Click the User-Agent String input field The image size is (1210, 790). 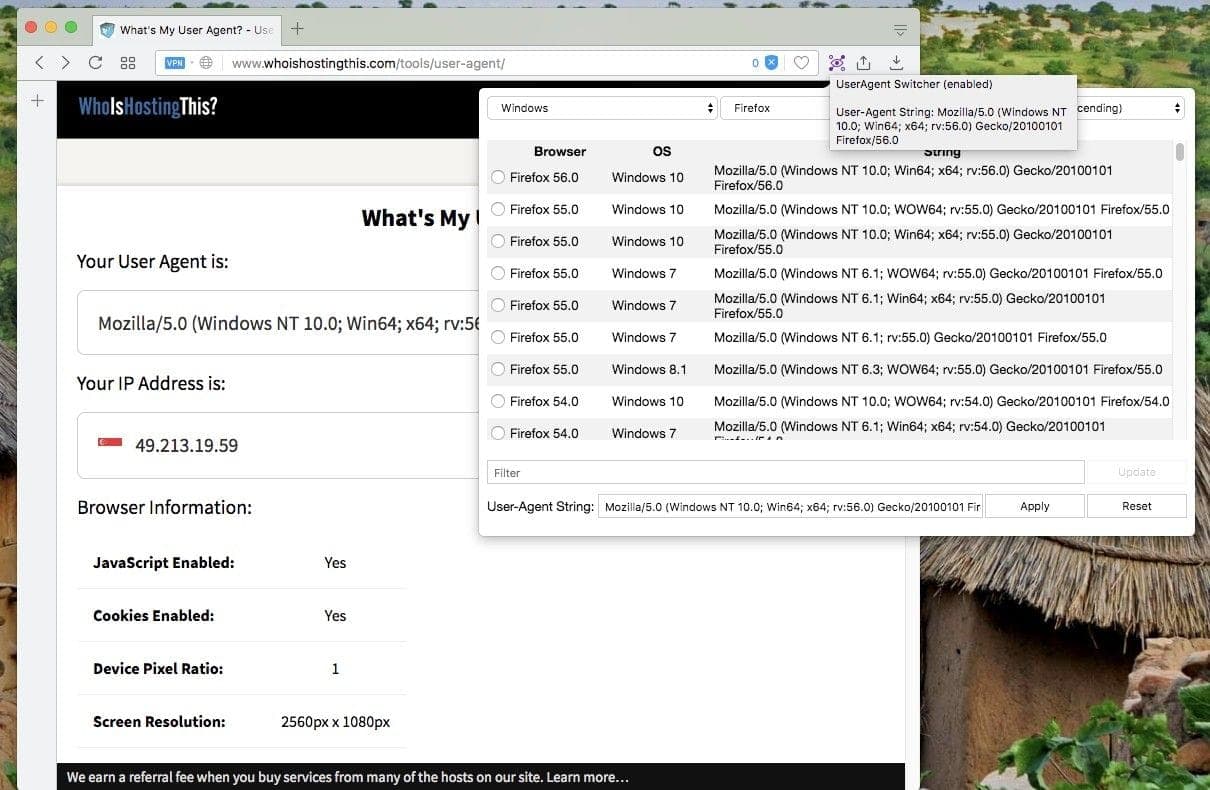(791, 506)
